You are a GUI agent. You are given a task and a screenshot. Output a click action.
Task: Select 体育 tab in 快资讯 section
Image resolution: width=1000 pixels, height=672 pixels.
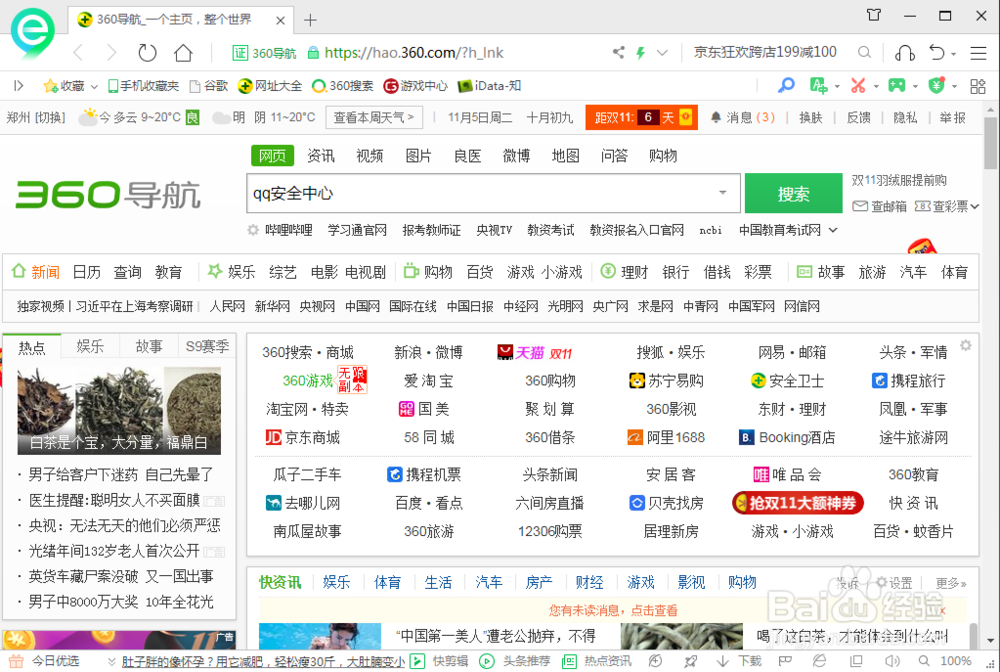387,582
